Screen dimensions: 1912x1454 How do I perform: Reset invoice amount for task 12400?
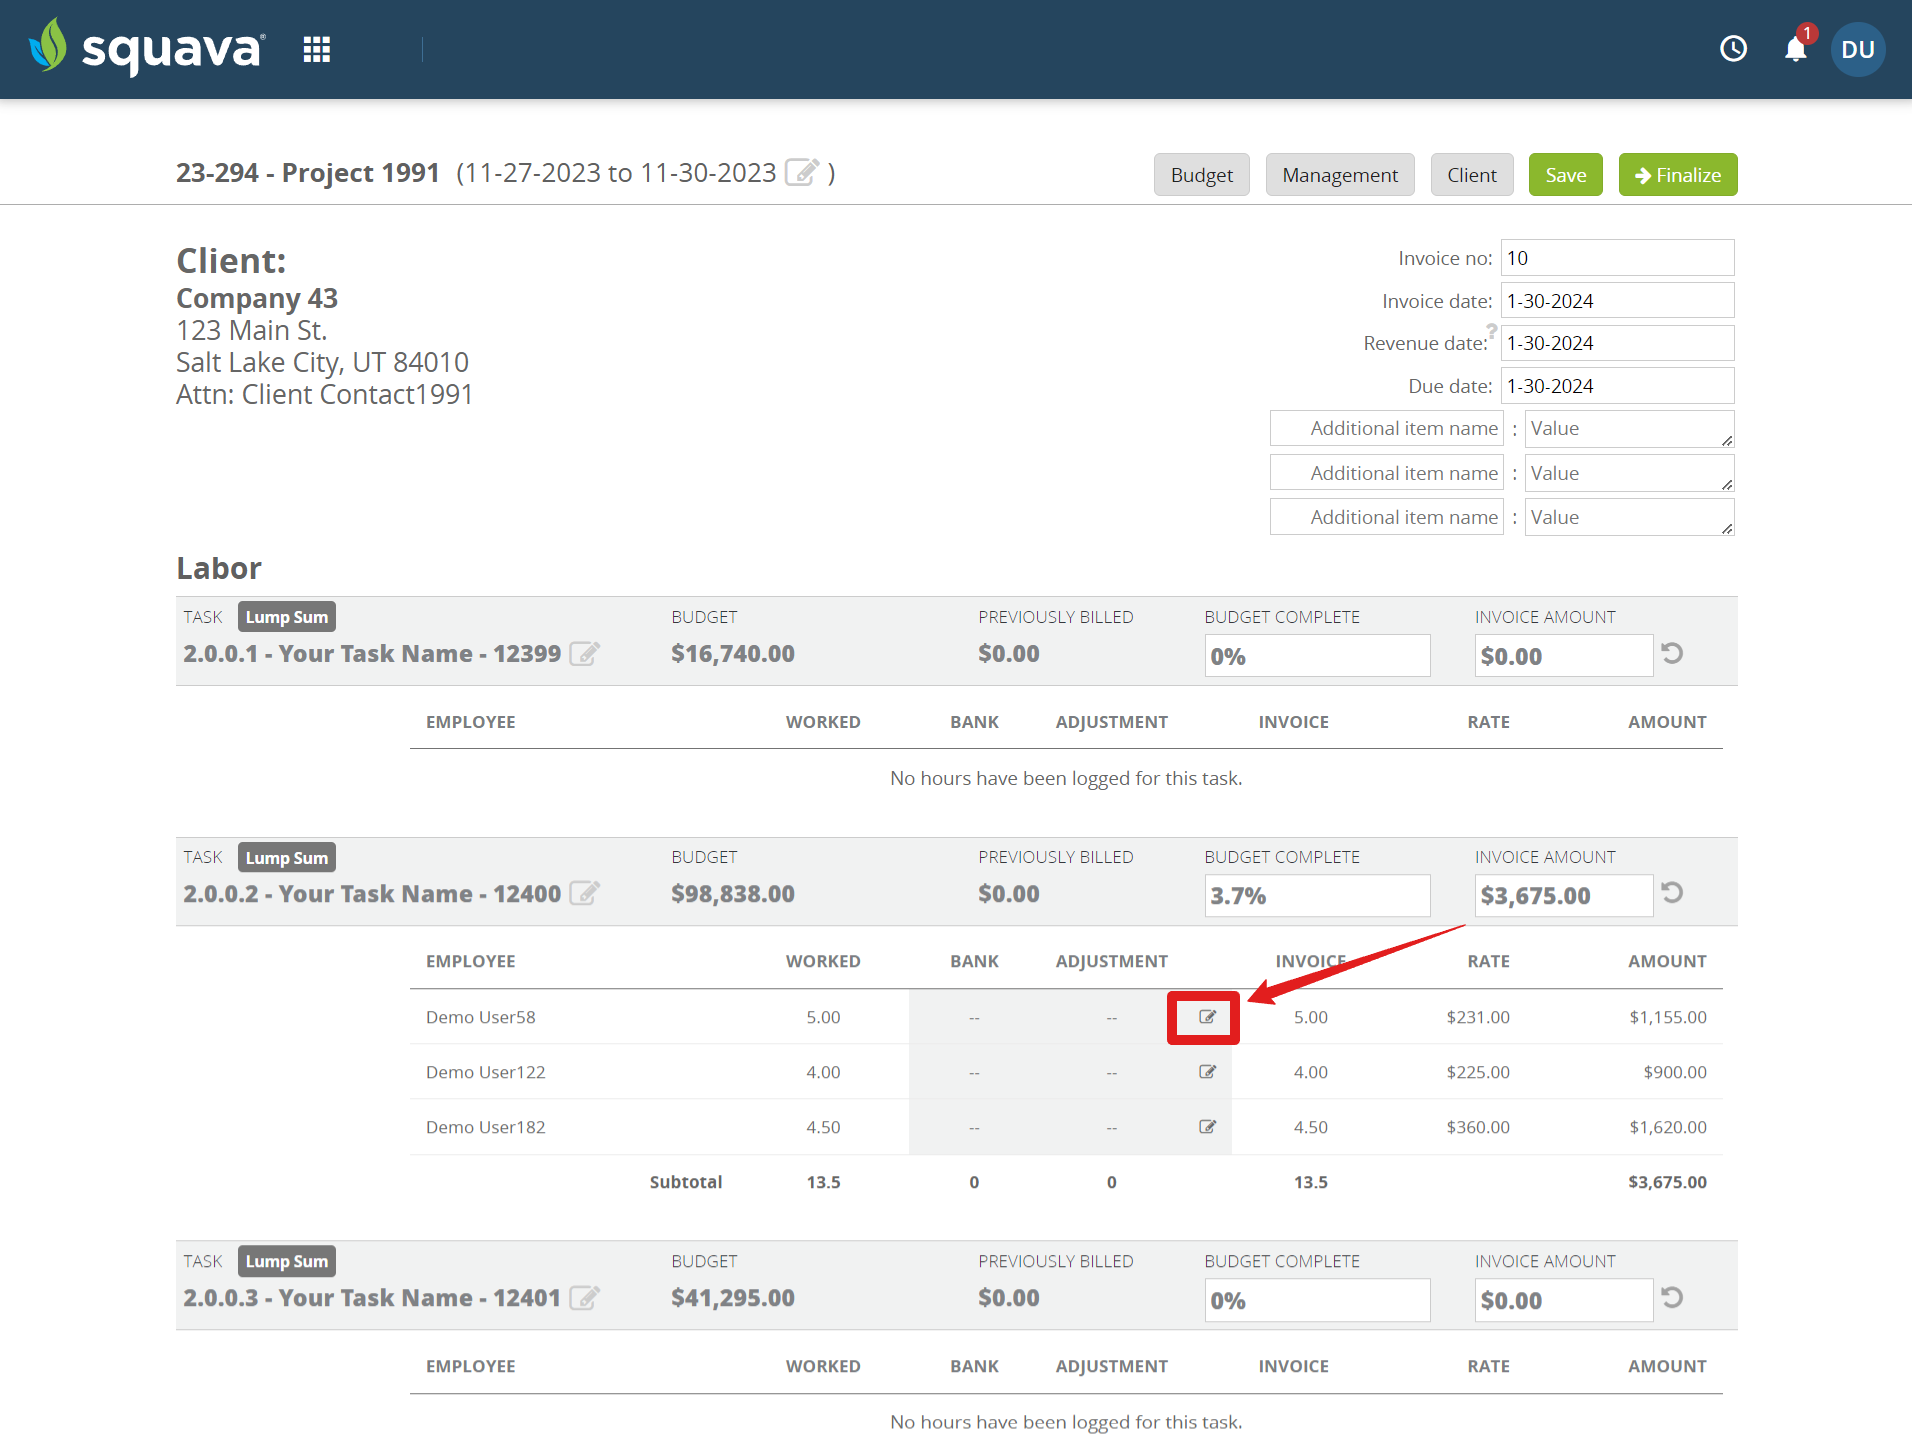click(x=1672, y=892)
